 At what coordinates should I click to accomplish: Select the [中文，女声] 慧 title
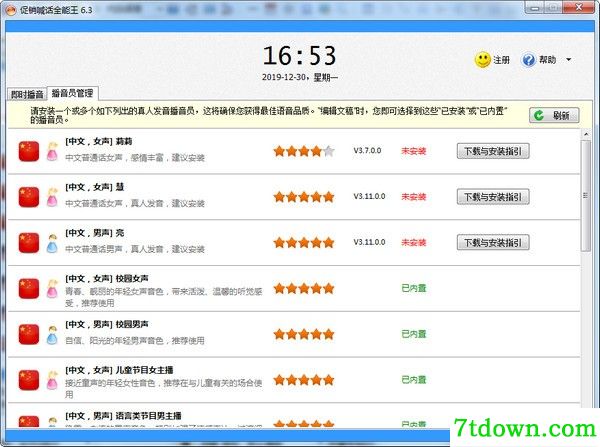[95, 187]
